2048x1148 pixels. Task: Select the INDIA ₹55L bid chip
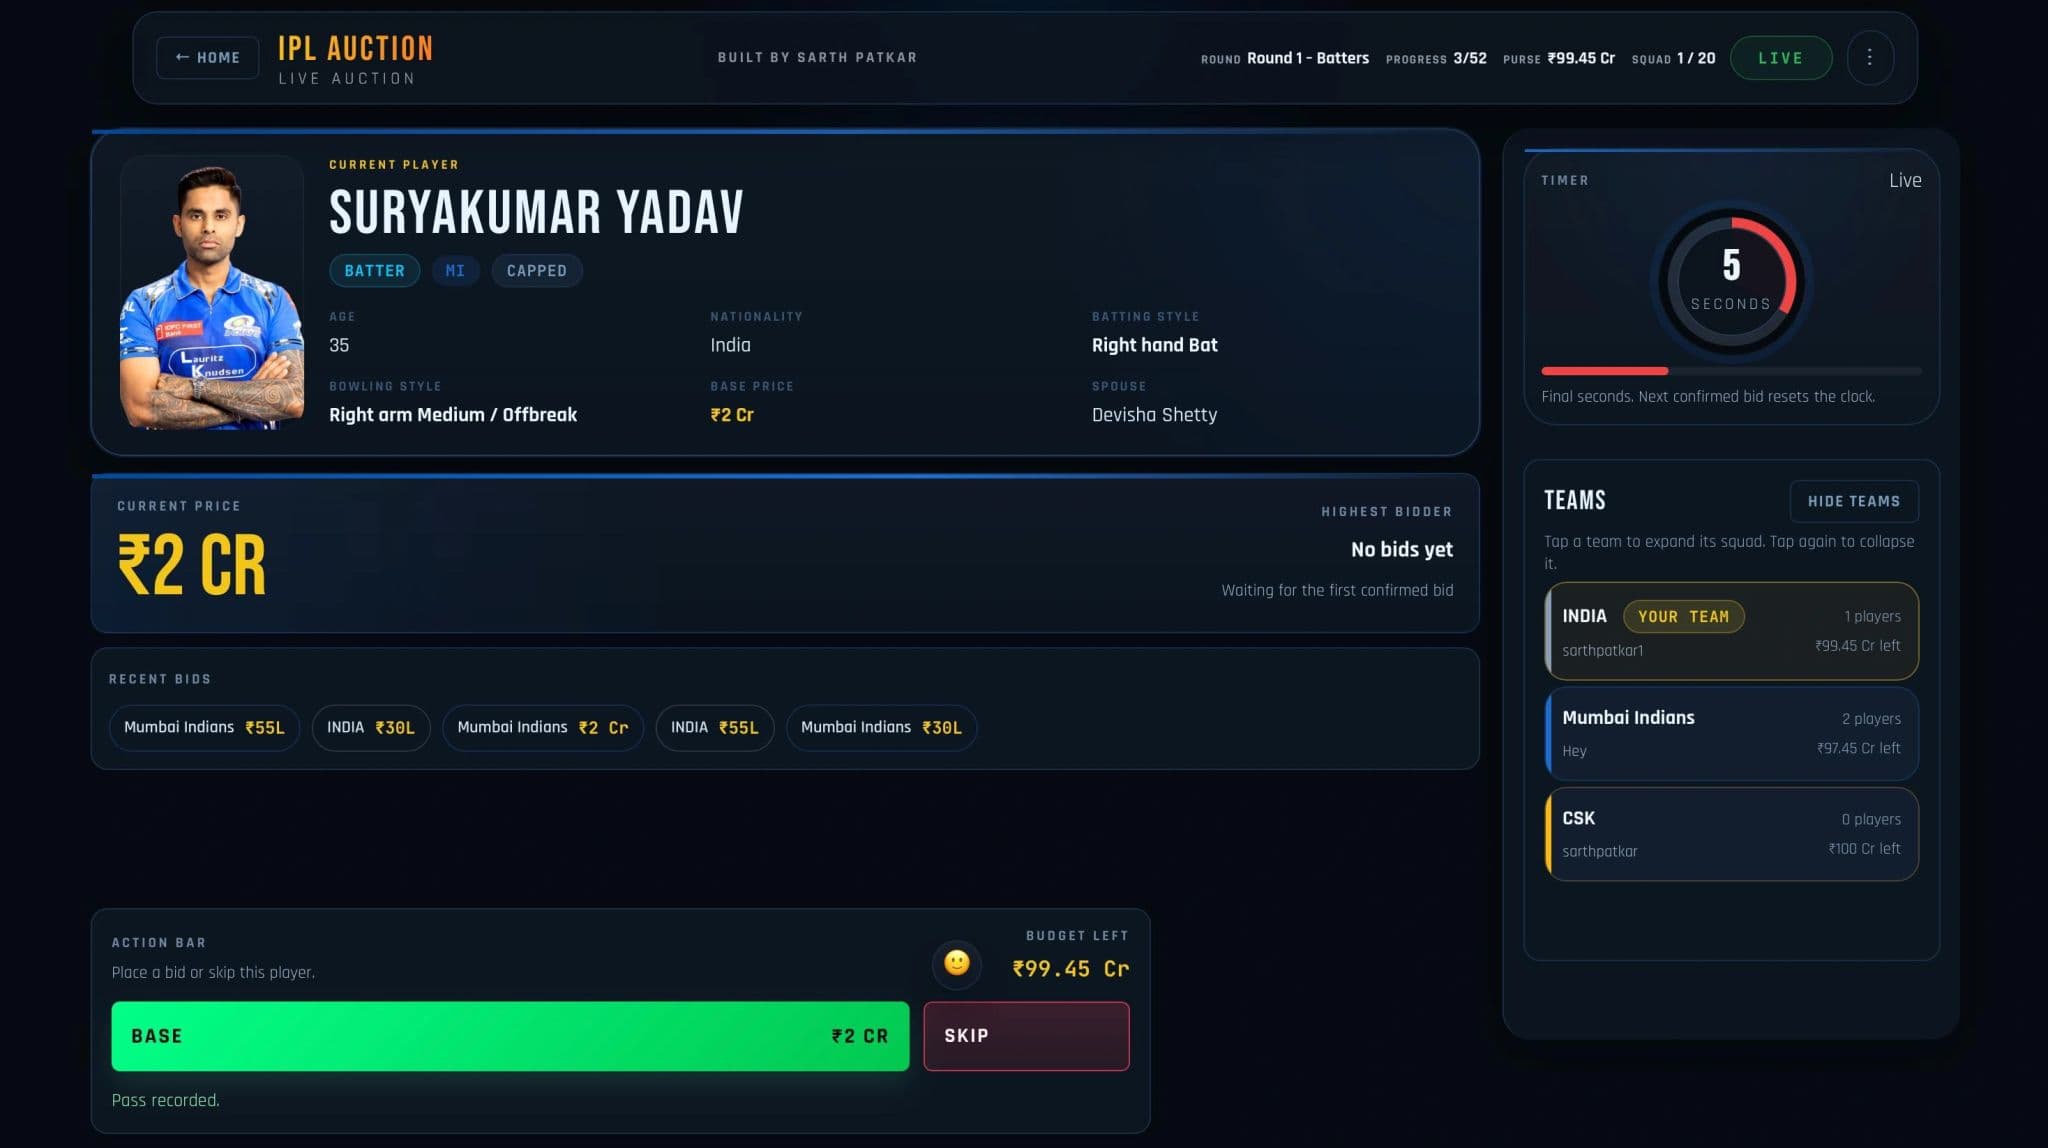point(715,728)
